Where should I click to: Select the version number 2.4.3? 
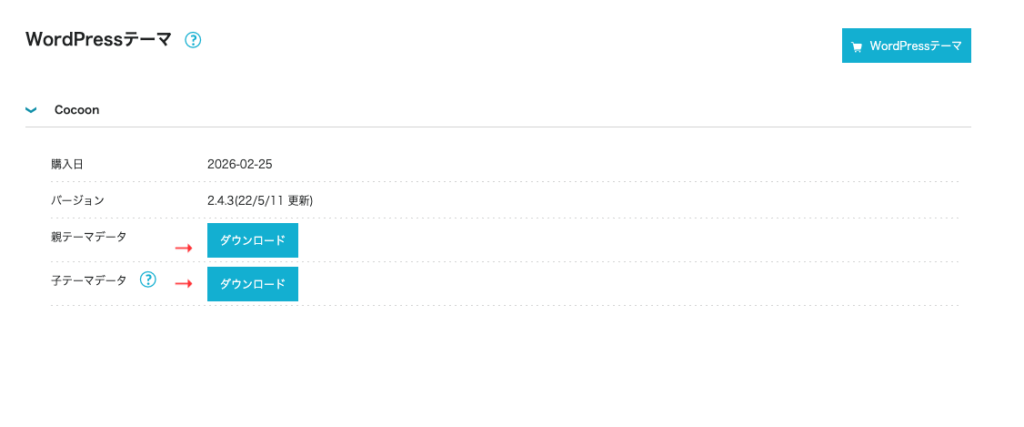coord(221,200)
